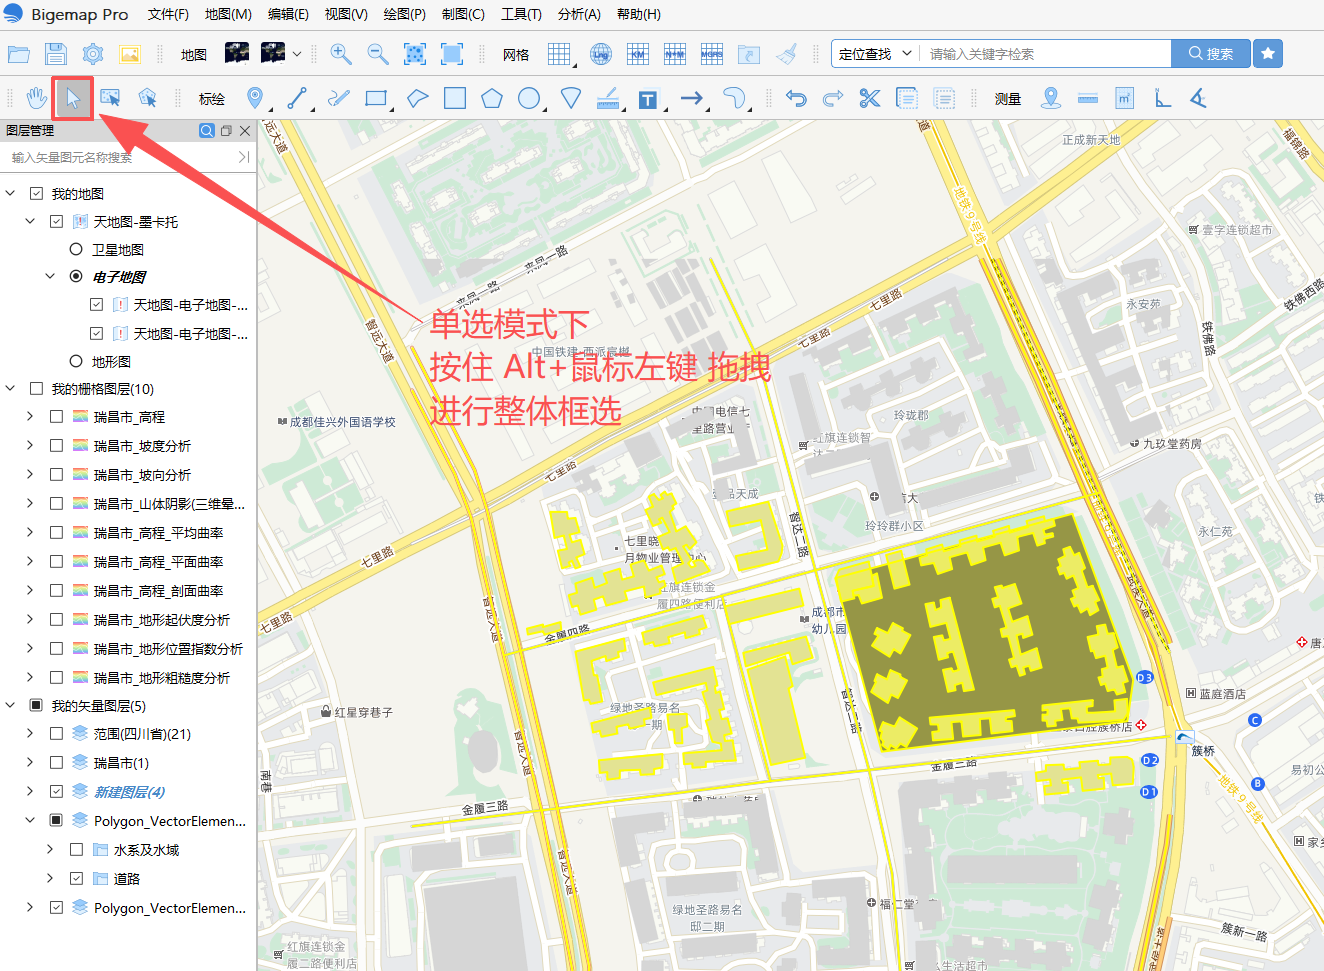The image size is (1324, 971).
Task: Collapse the 我的地图 tree node
Action: click(11, 193)
